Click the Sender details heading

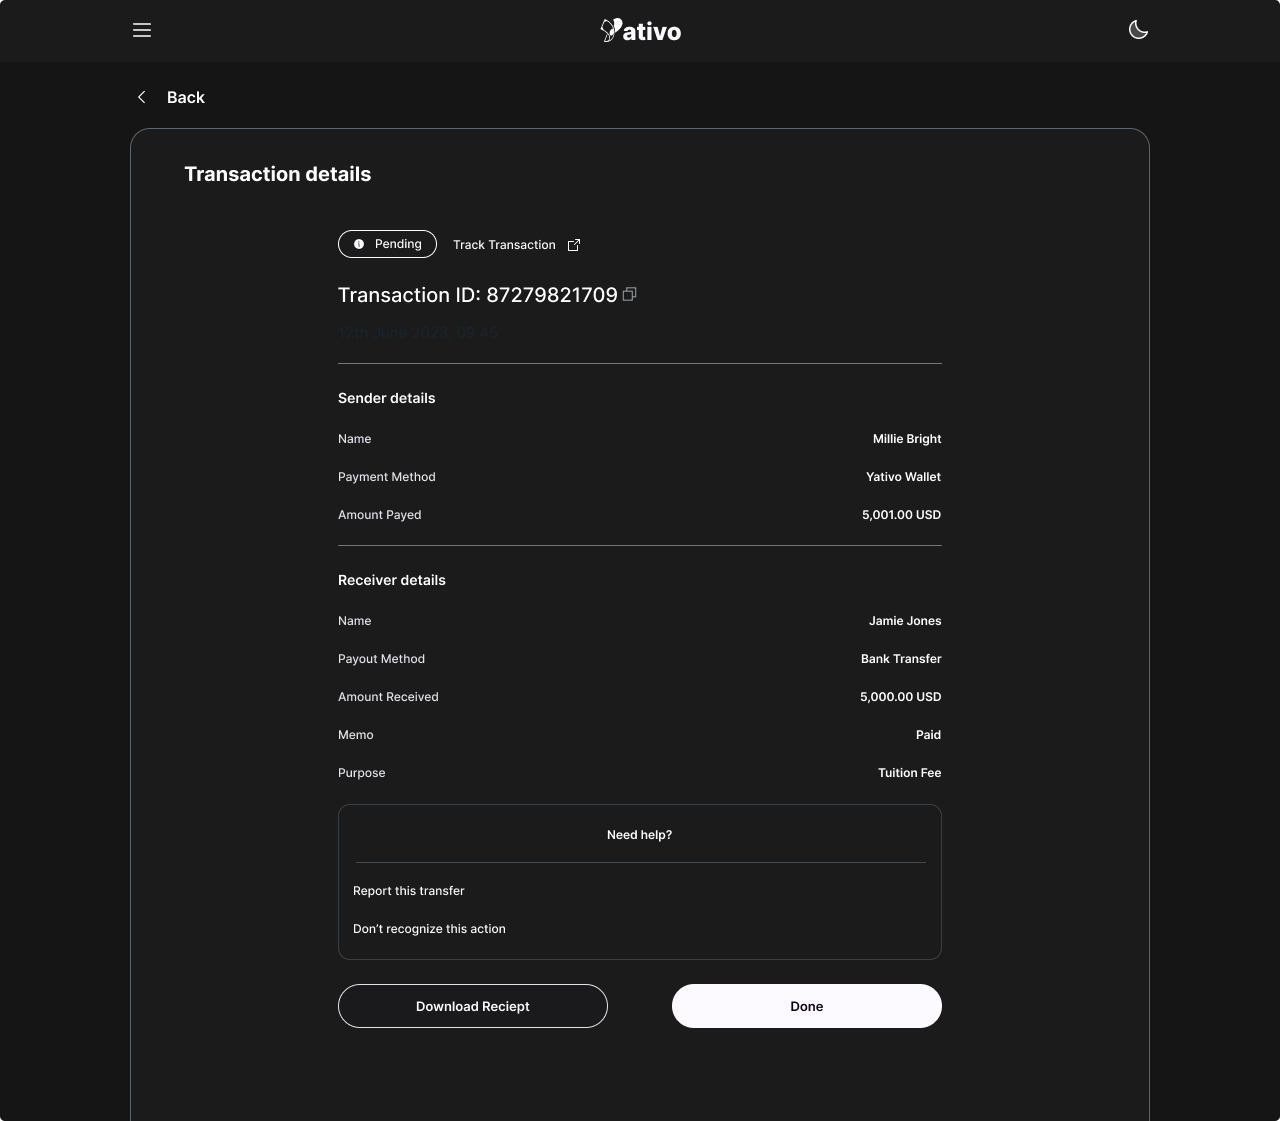click(x=387, y=398)
